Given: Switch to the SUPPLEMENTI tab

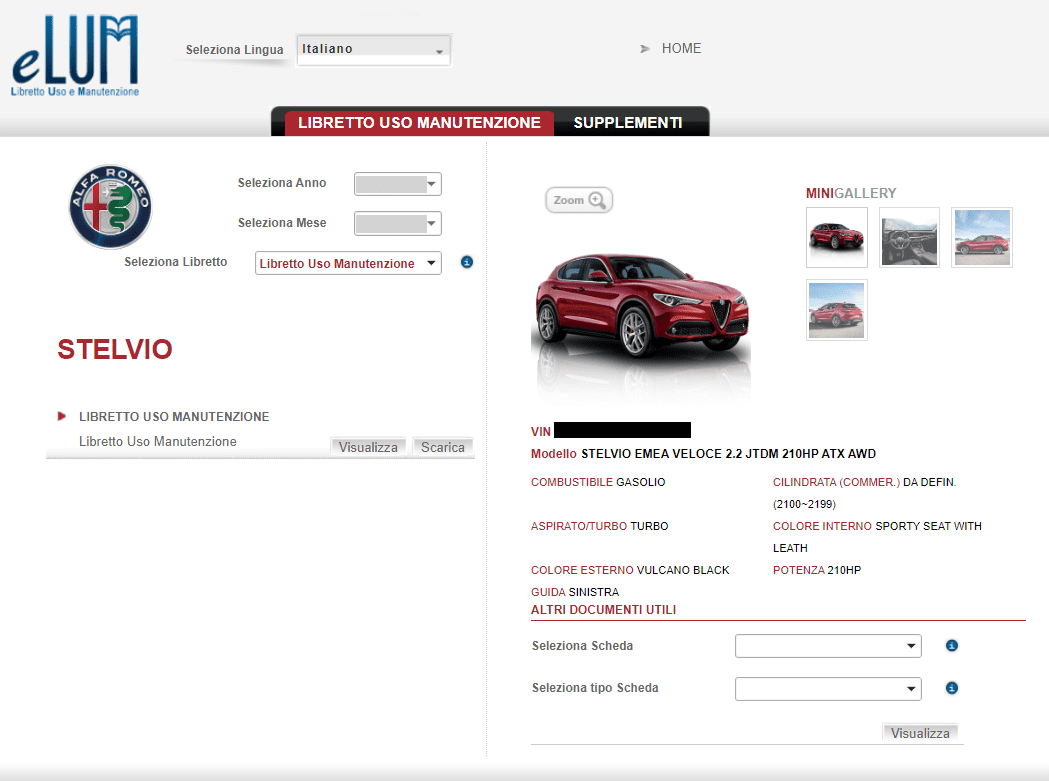Looking at the screenshot, I should pyautogui.click(x=628, y=123).
